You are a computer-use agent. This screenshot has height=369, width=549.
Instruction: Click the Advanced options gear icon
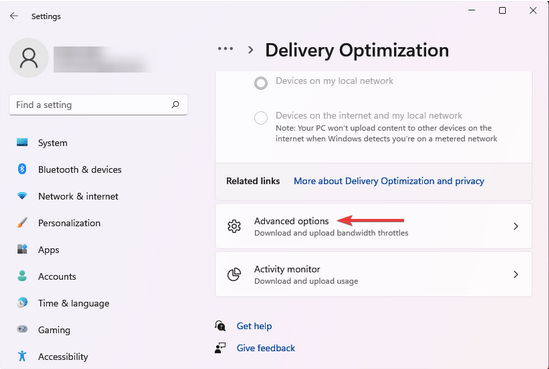234,226
